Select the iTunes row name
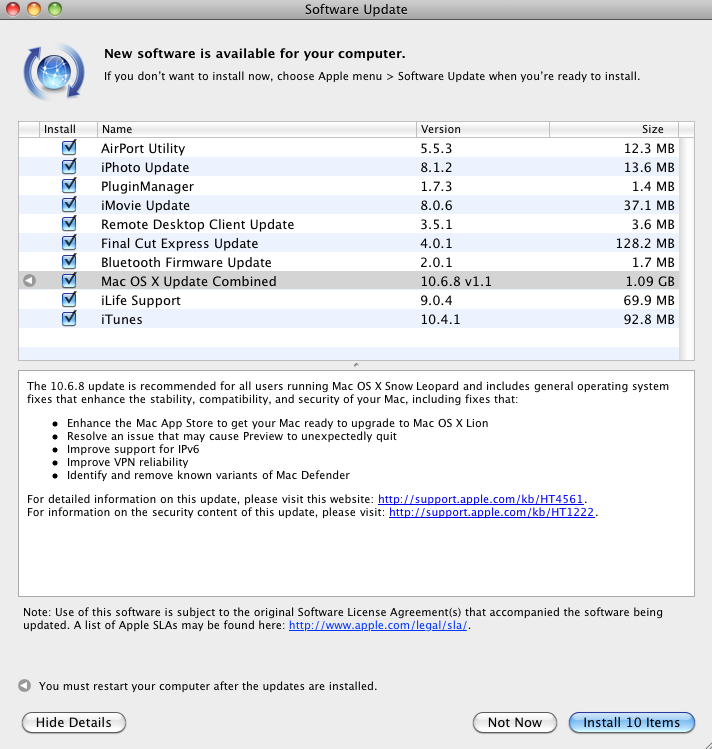The image size is (712, 749). tap(122, 319)
